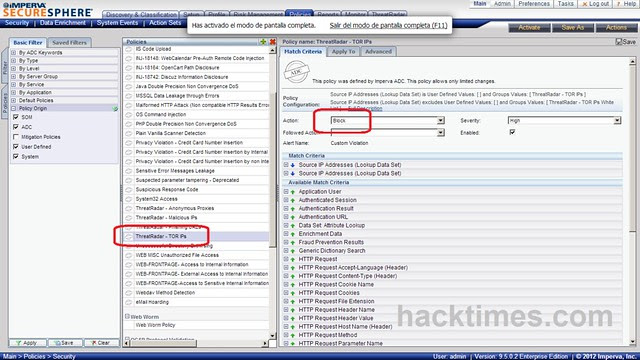640x360 pixels.
Task: Switch to the Advanced tab
Action: pos(378,51)
